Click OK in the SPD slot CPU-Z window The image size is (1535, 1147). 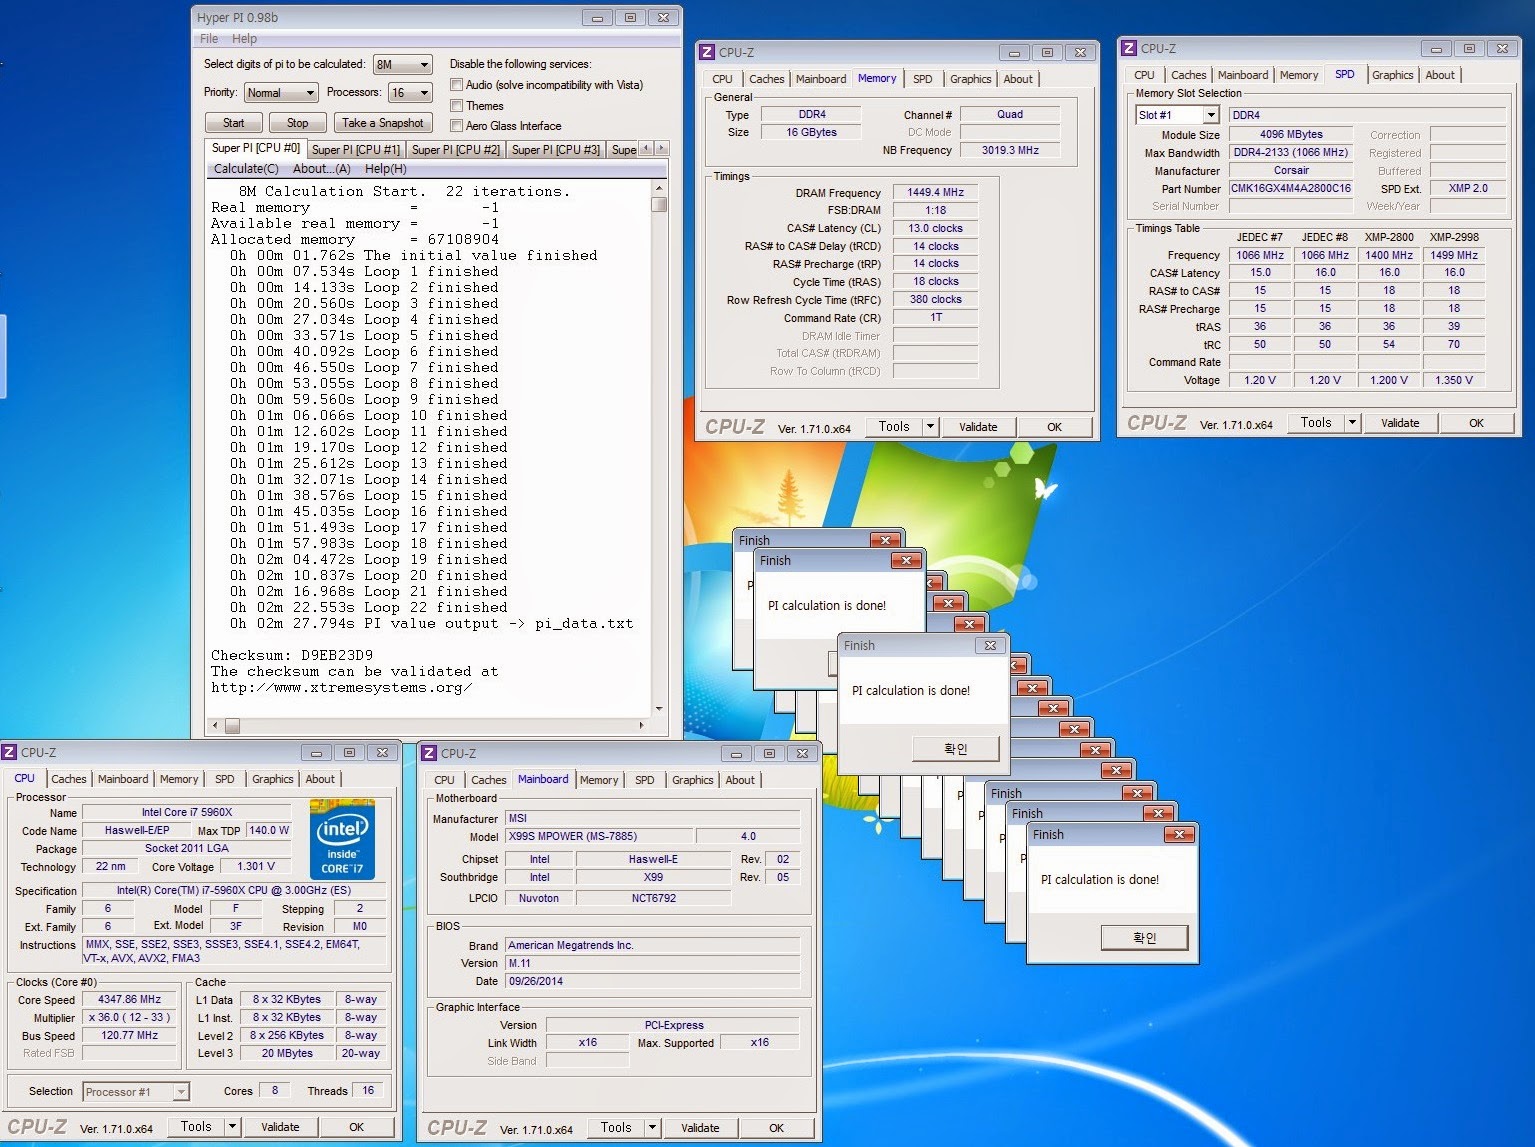[1476, 423]
